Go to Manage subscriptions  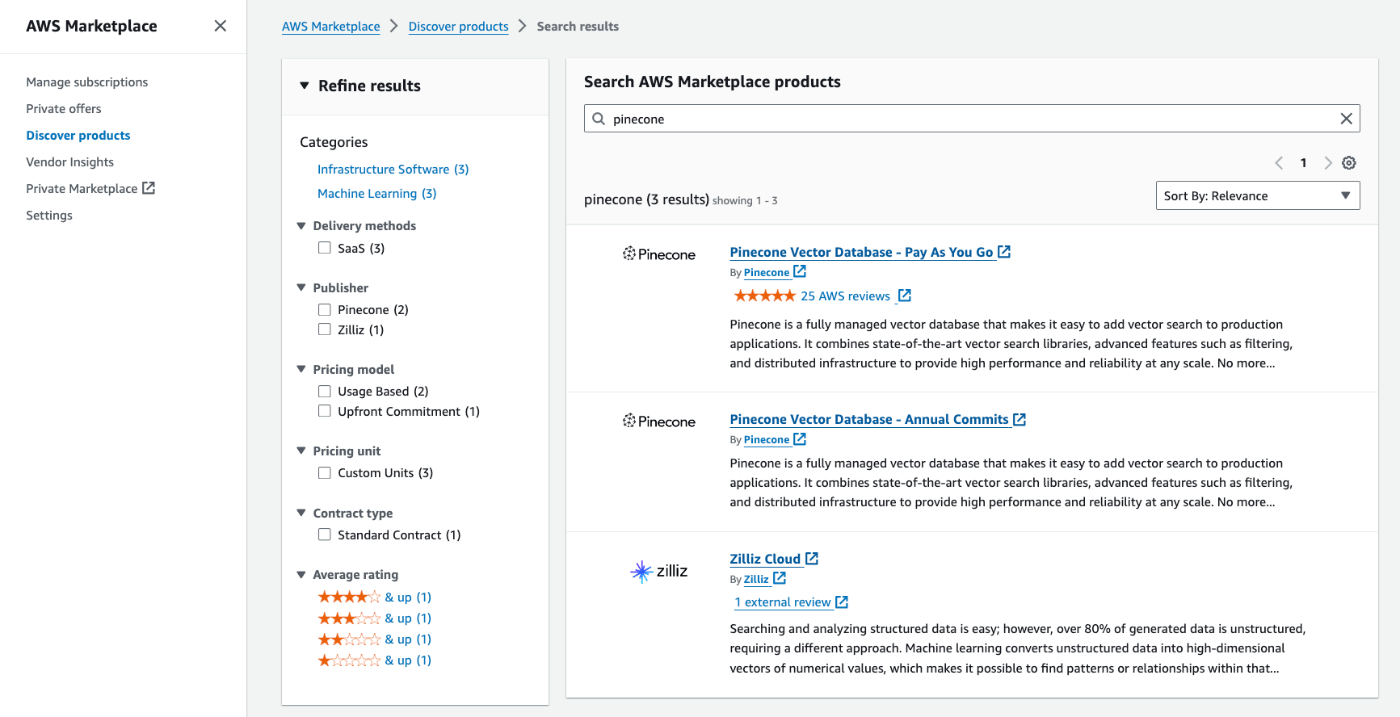87,82
